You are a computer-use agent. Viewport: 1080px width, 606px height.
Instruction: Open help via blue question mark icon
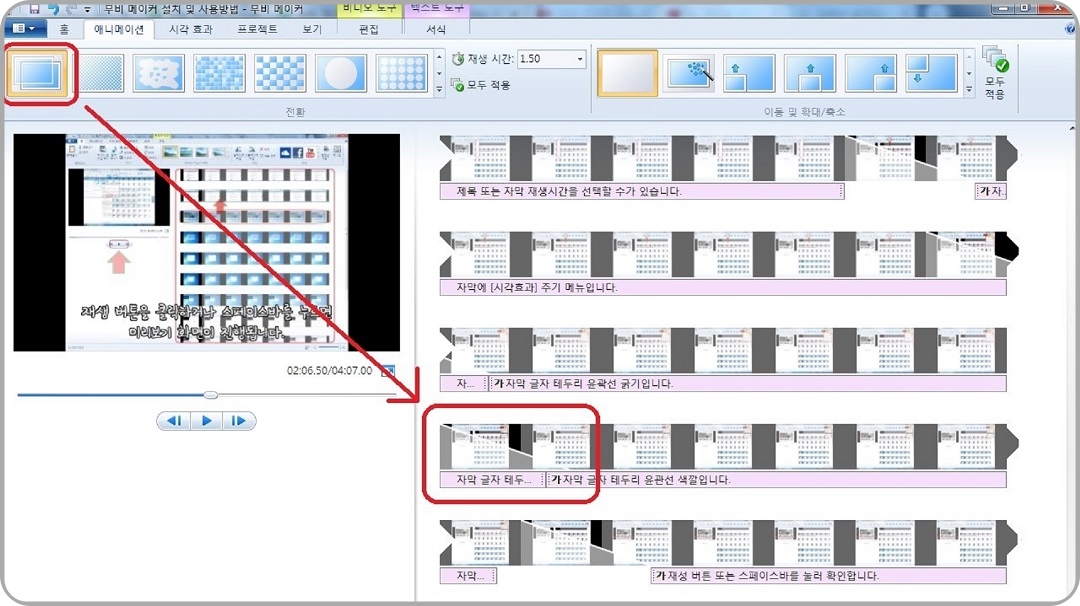pos(1070,28)
